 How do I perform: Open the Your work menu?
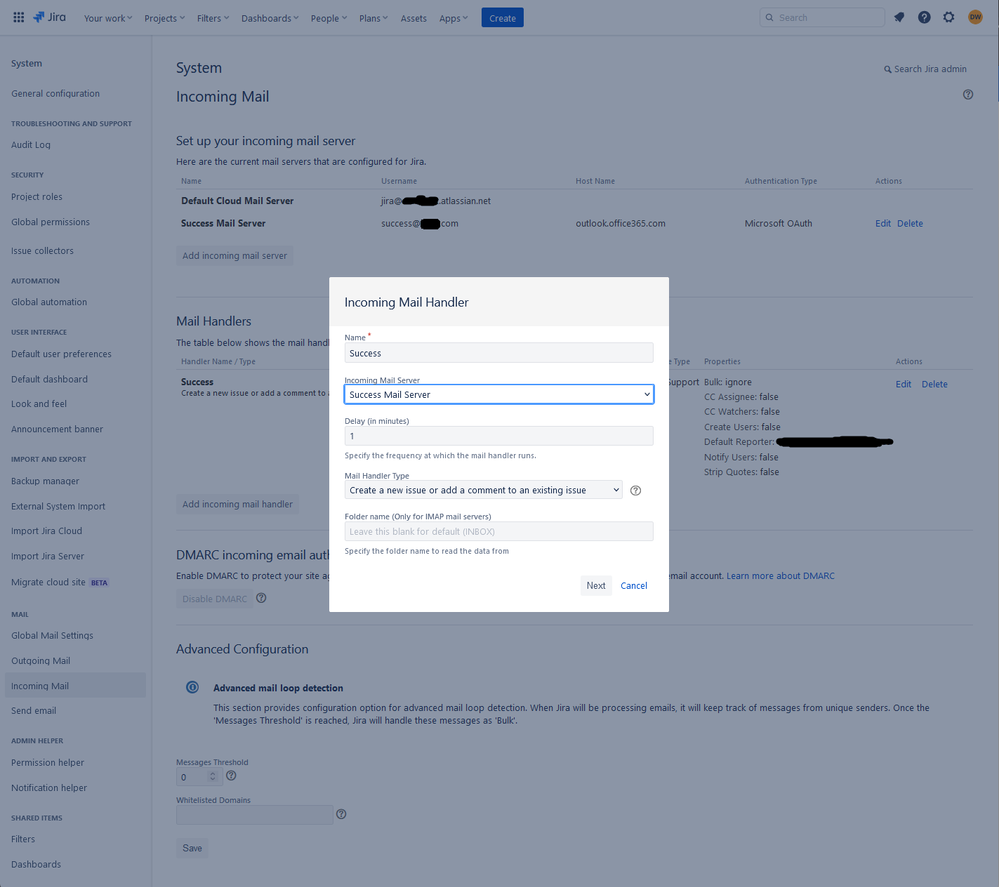pos(108,18)
